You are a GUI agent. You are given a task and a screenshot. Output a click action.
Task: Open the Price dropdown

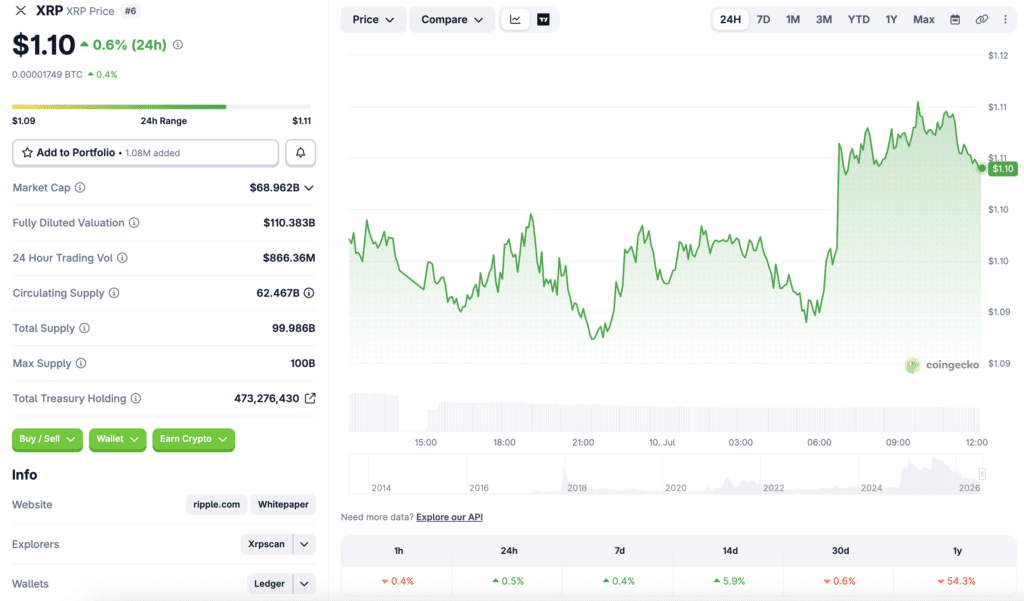click(373, 20)
